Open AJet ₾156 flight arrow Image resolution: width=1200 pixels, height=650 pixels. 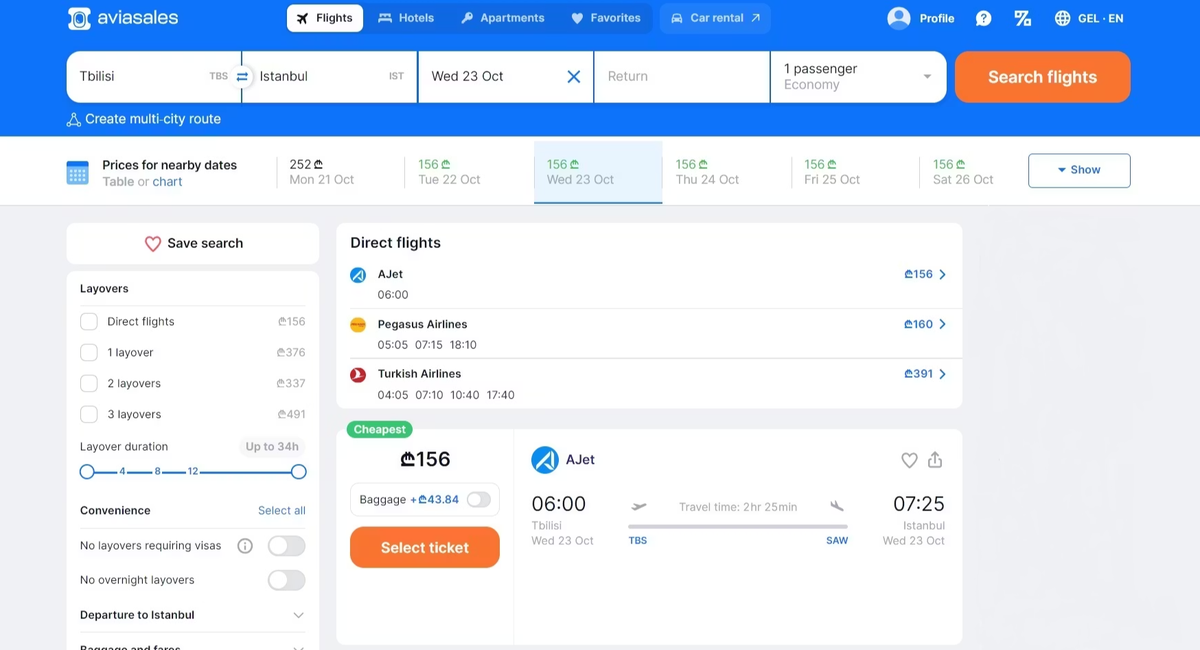click(942, 274)
